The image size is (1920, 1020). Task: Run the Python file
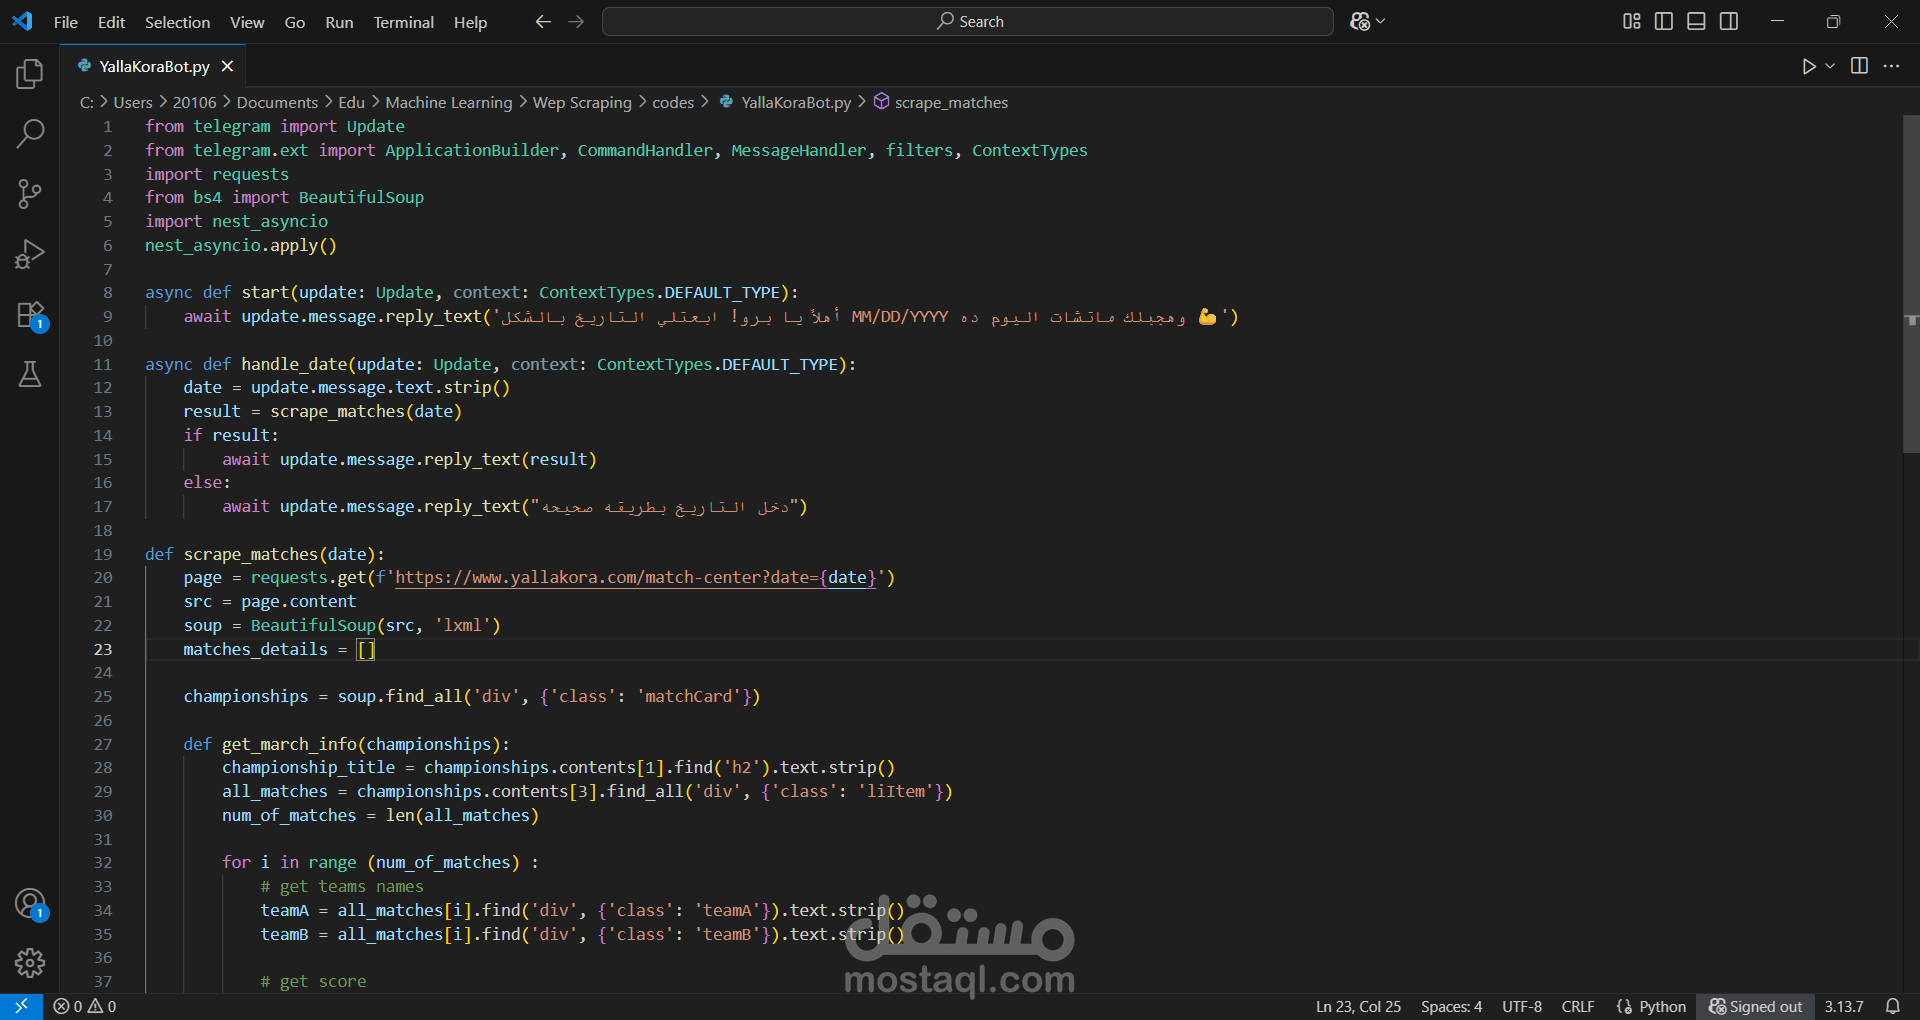(x=1809, y=66)
